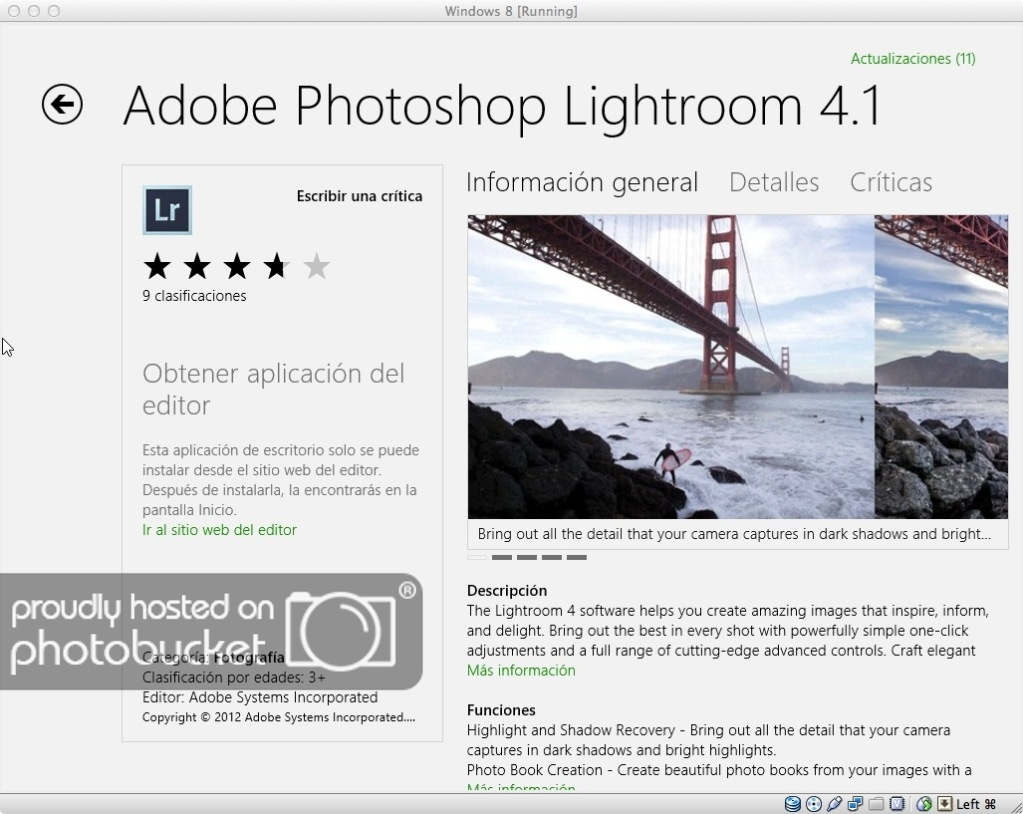Open Actualizaciones (11) link
The image size is (1023, 814).
point(912,59)
